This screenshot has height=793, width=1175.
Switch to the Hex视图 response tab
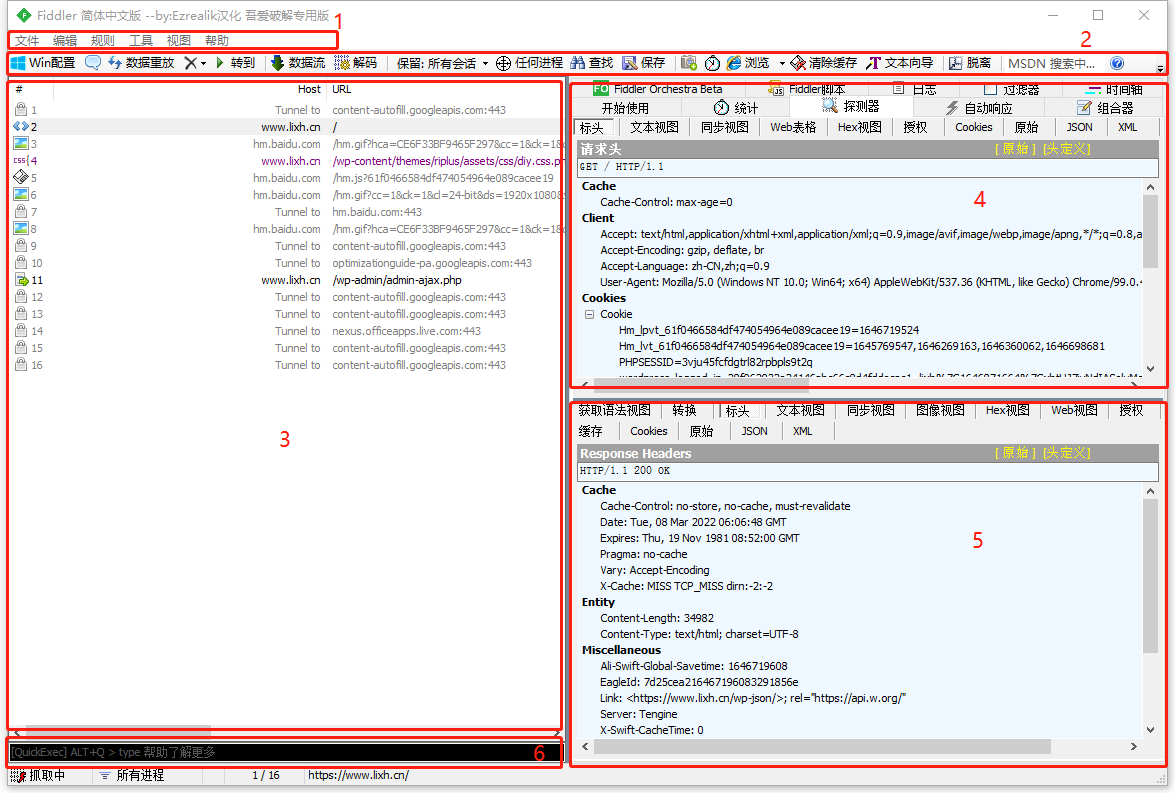[x=1006, y=410]
